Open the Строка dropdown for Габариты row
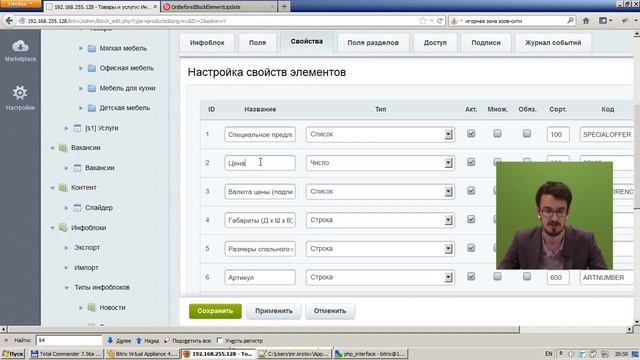Viewport: 640px width, 360px height. [380, 220]
